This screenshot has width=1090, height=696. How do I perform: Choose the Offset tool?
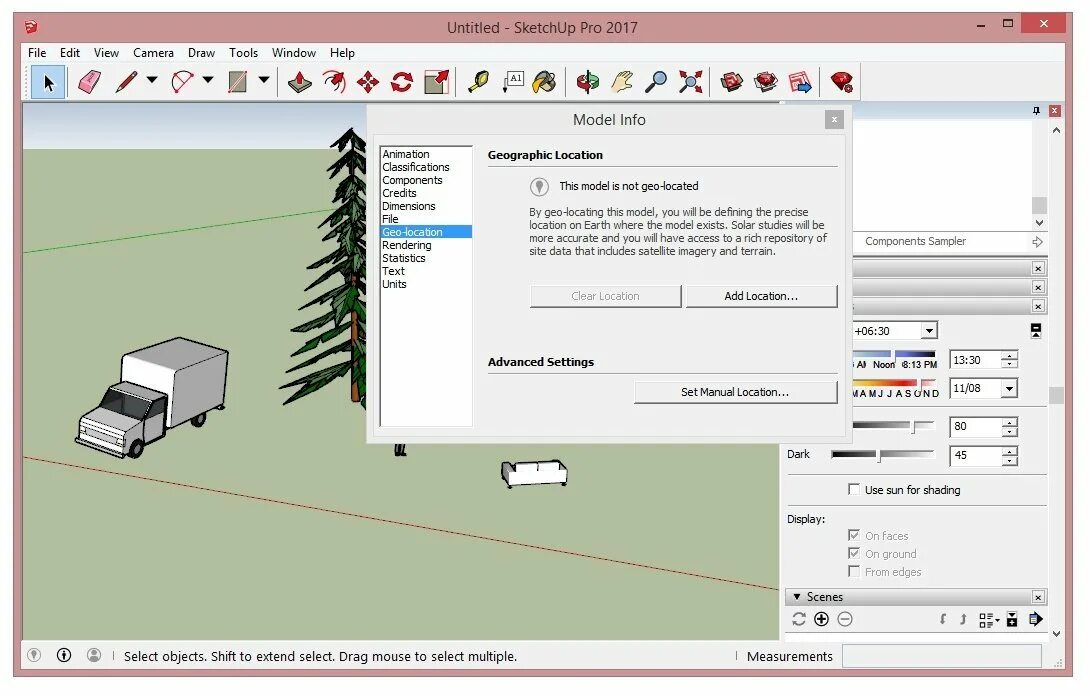(x=334, y=83)
